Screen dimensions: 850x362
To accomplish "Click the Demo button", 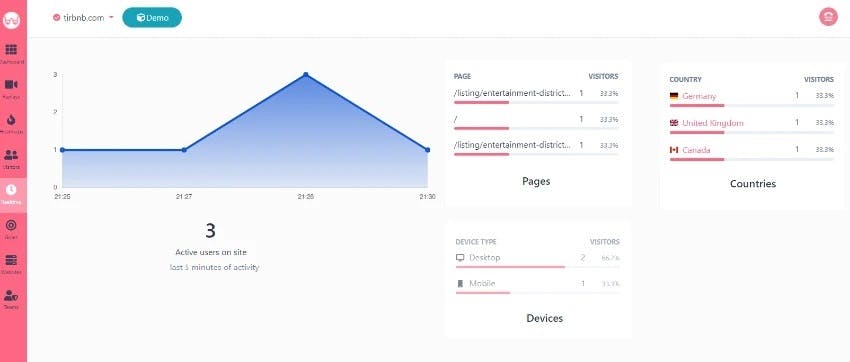I will pyautogui.click(x=152, y=17).
